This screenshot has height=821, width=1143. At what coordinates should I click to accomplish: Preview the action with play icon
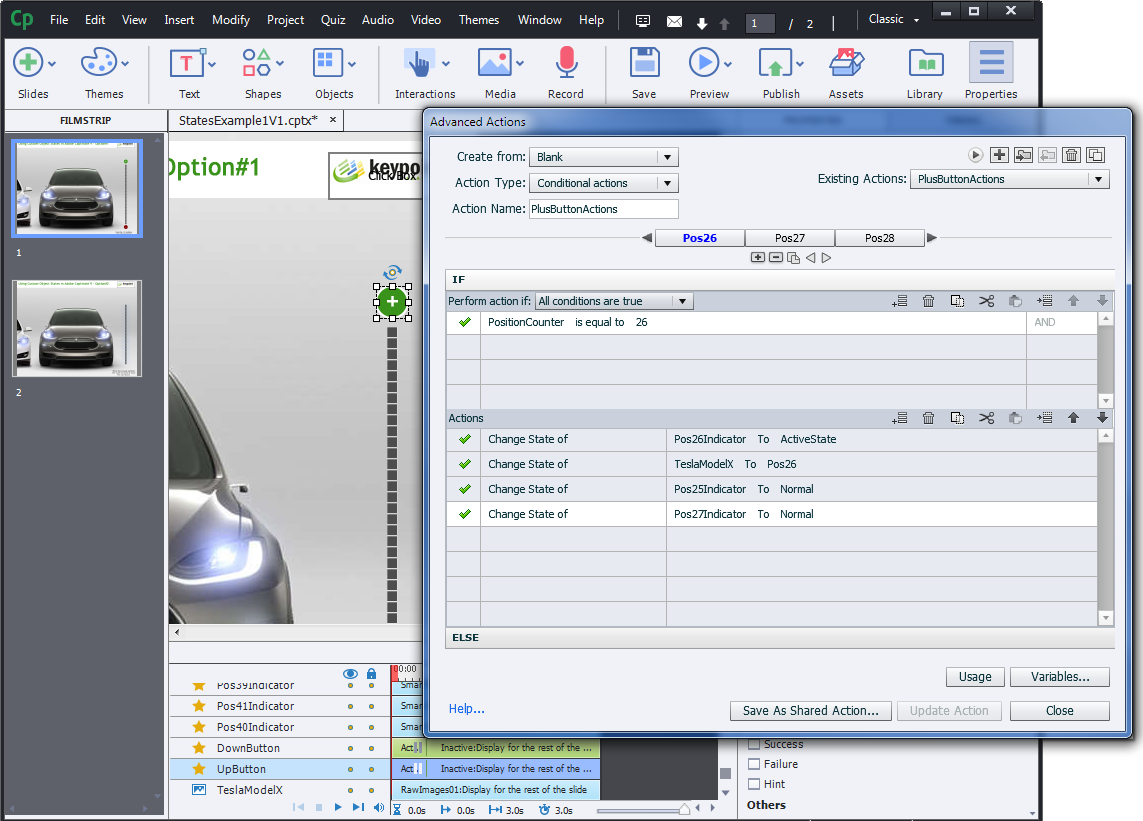pos(976,155)
